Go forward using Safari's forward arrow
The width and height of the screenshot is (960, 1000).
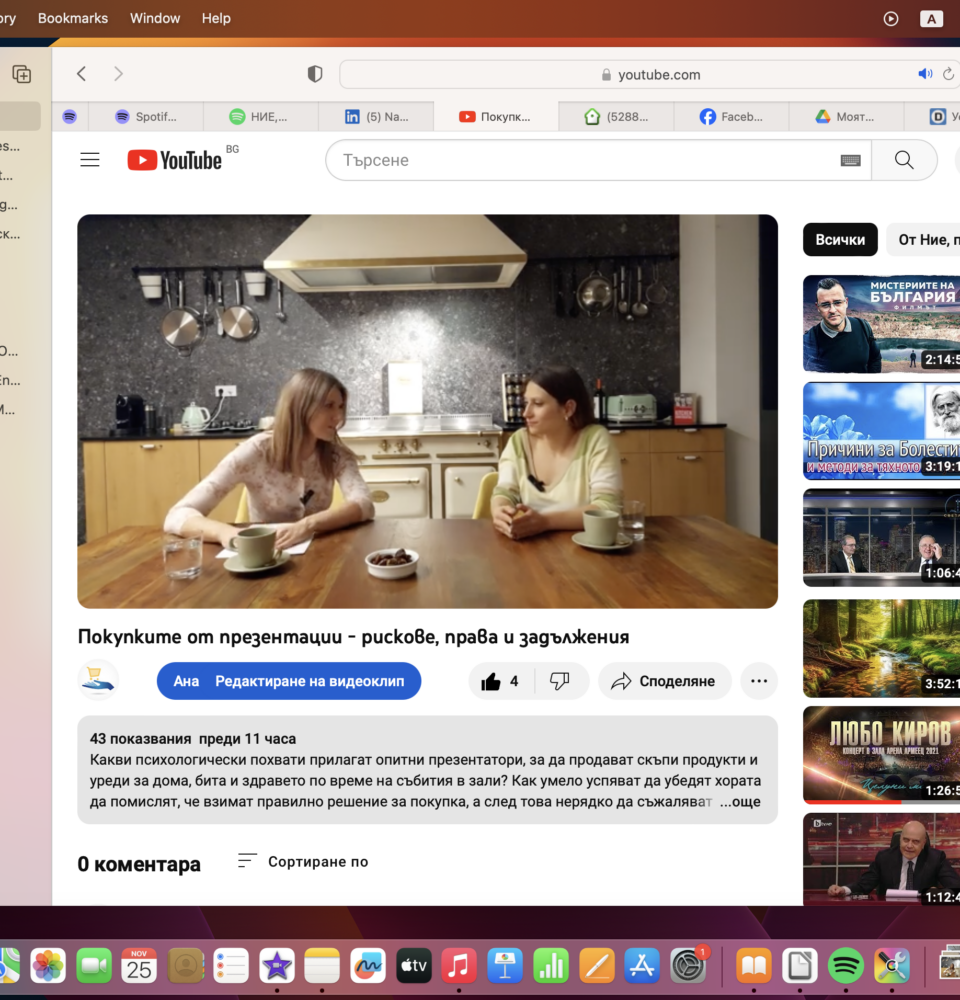pos(118,74)
